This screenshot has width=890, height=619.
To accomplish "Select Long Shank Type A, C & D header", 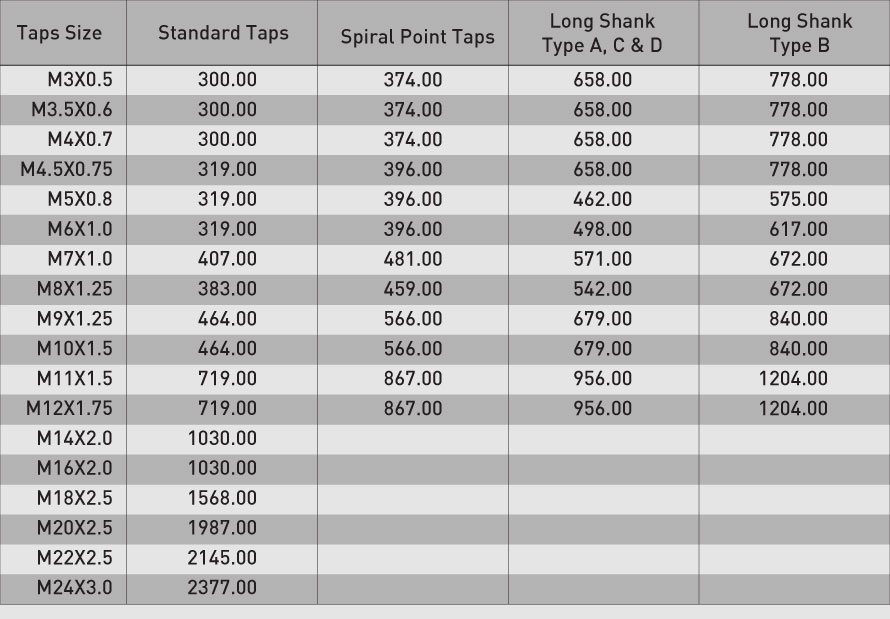I will [x=602, y=33].
